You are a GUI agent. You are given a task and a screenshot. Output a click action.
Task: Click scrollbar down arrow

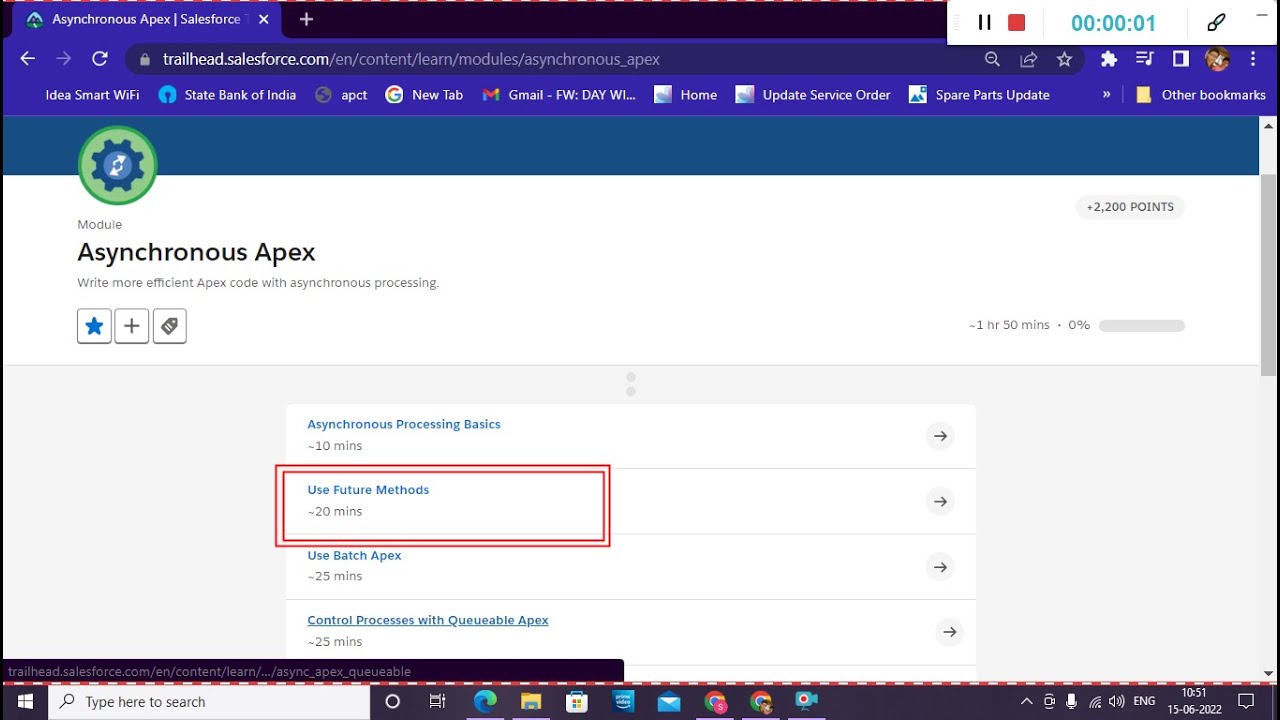pos(1268,673)
